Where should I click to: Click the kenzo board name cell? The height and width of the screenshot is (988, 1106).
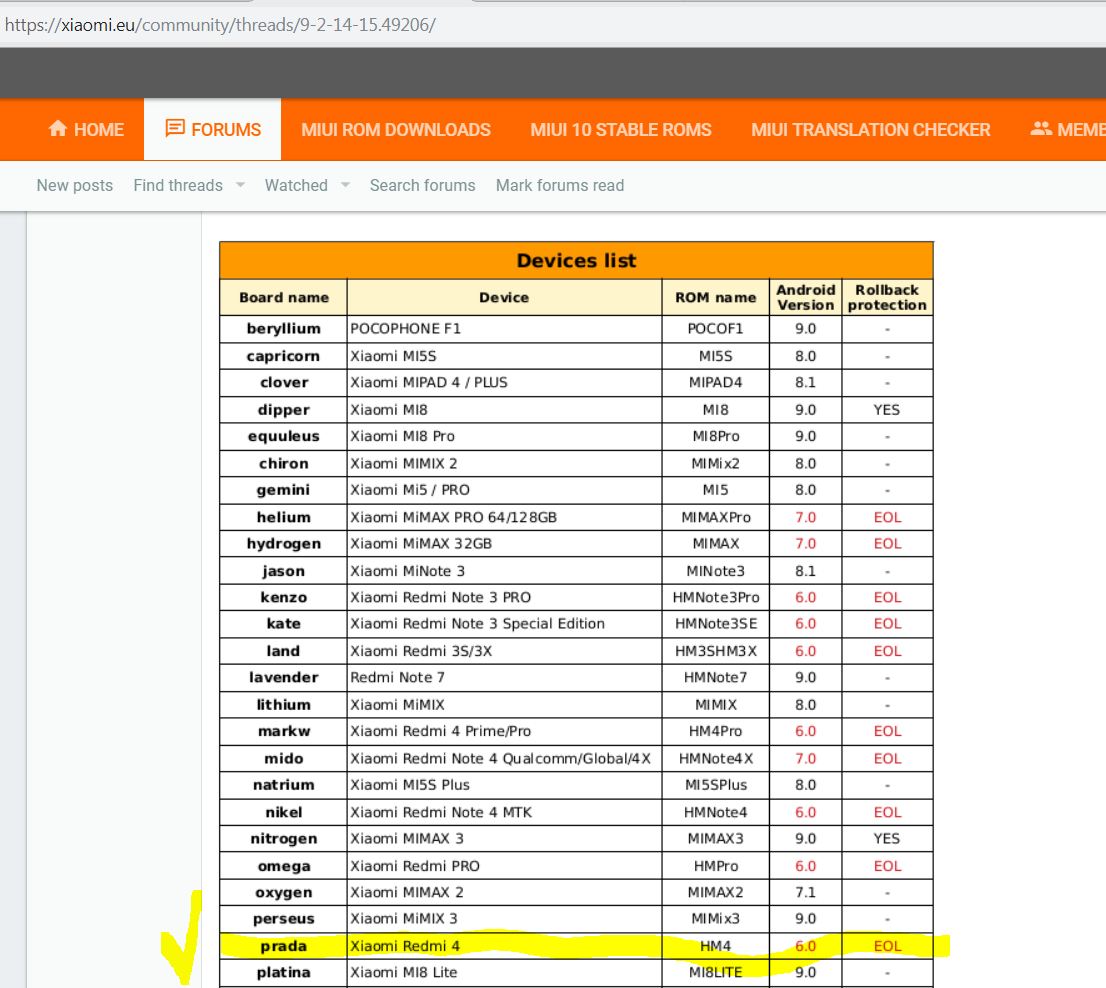coord(284,597)
